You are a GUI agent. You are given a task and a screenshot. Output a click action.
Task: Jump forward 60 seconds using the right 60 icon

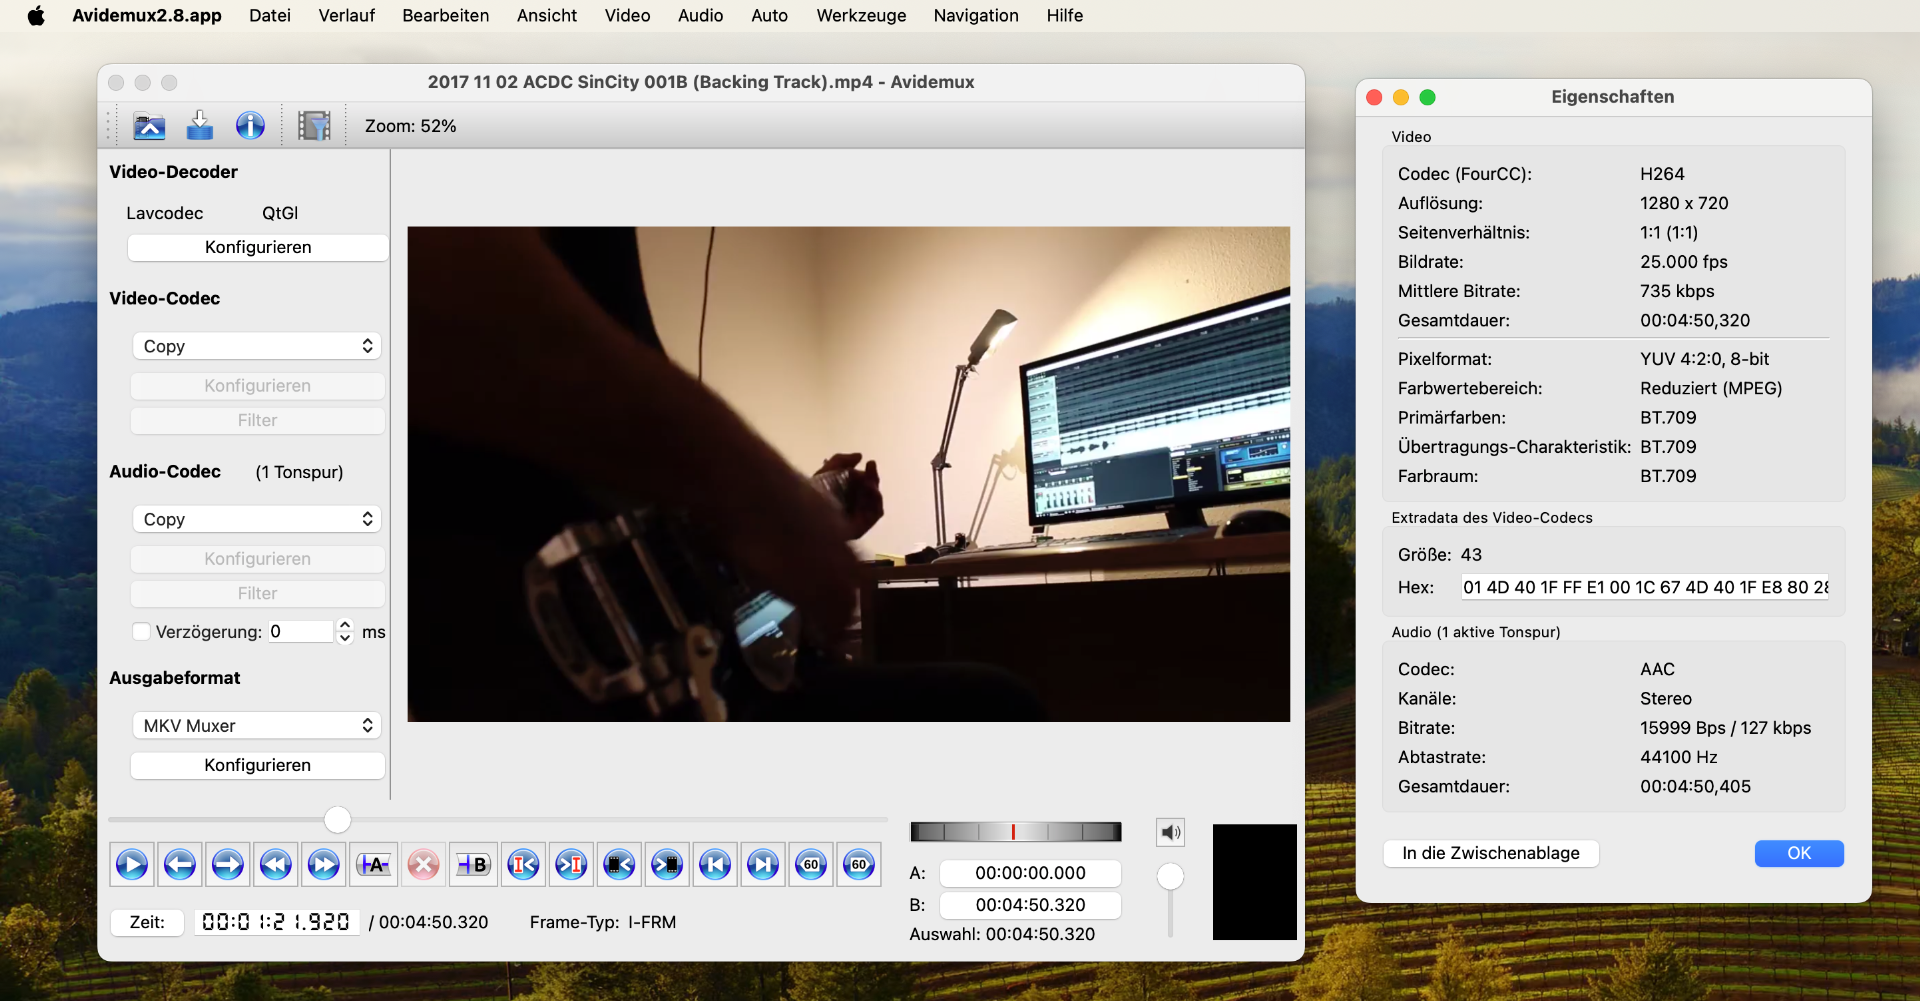pos(859,865)
